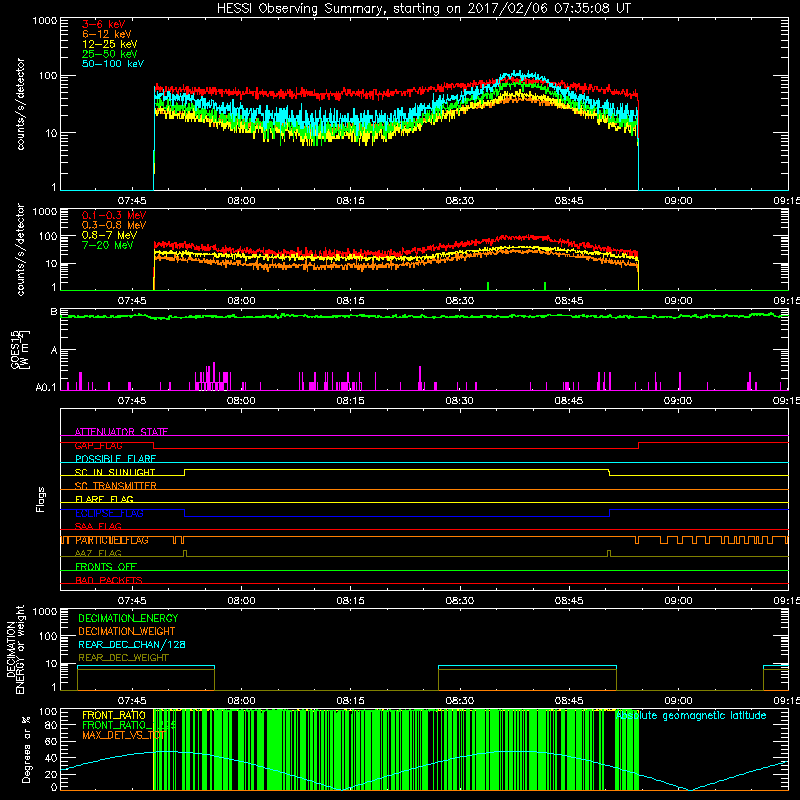Select the 3-6 keV legend label

click(x=103, y=24)
